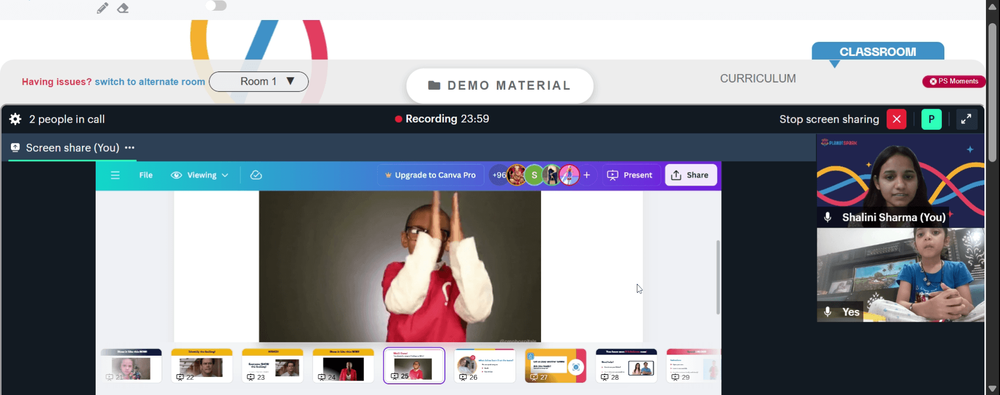Mute Shalini Sharma's microphone
Screen dimensions: 1000x395
point(828,218)
